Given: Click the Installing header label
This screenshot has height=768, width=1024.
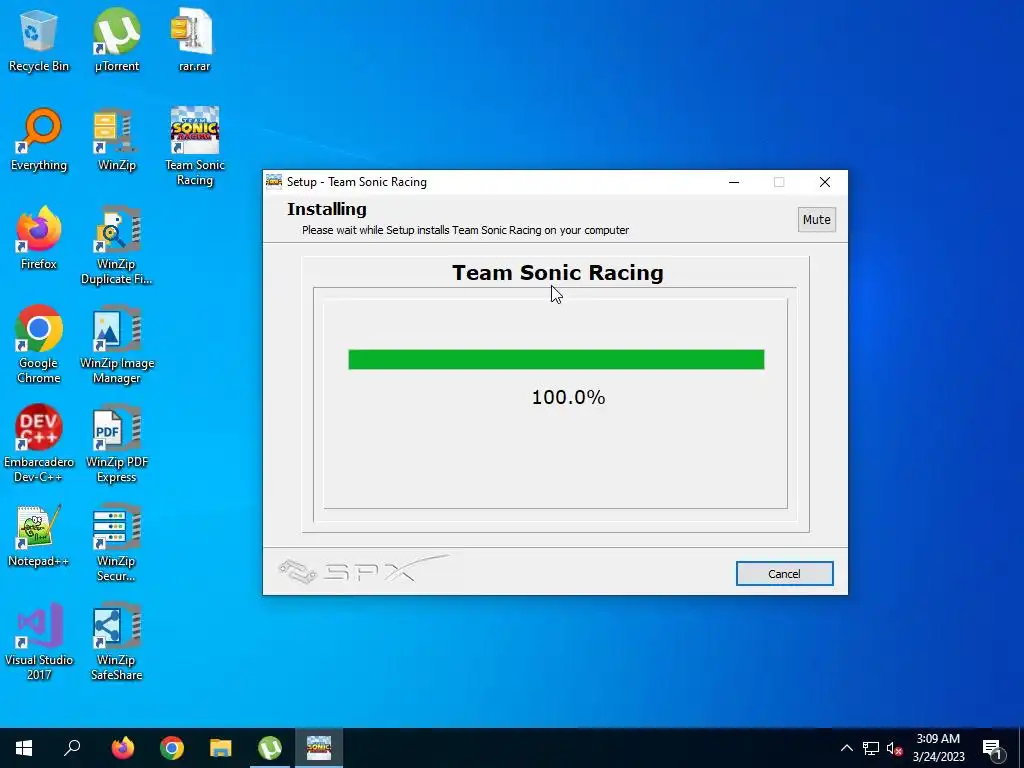Looking at the screenshot, I should click(327, 209).
